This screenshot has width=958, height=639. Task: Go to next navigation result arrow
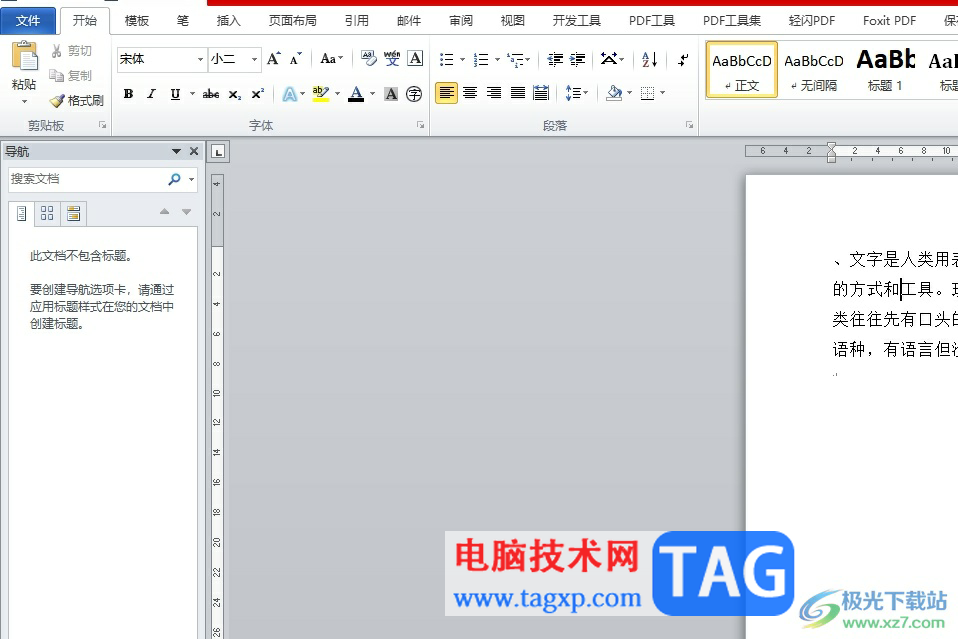(186, 212)
